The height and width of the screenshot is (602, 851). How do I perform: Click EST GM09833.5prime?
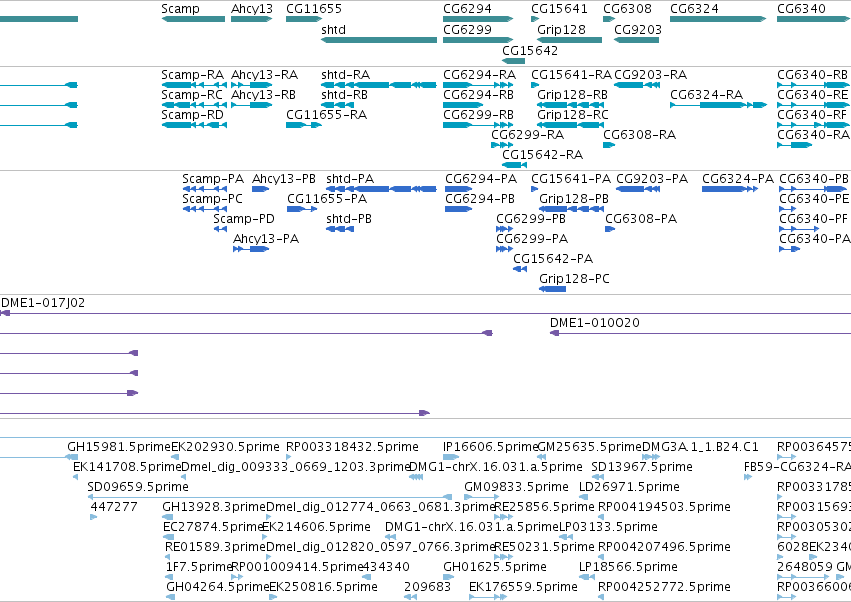click(x=516, y=487)
